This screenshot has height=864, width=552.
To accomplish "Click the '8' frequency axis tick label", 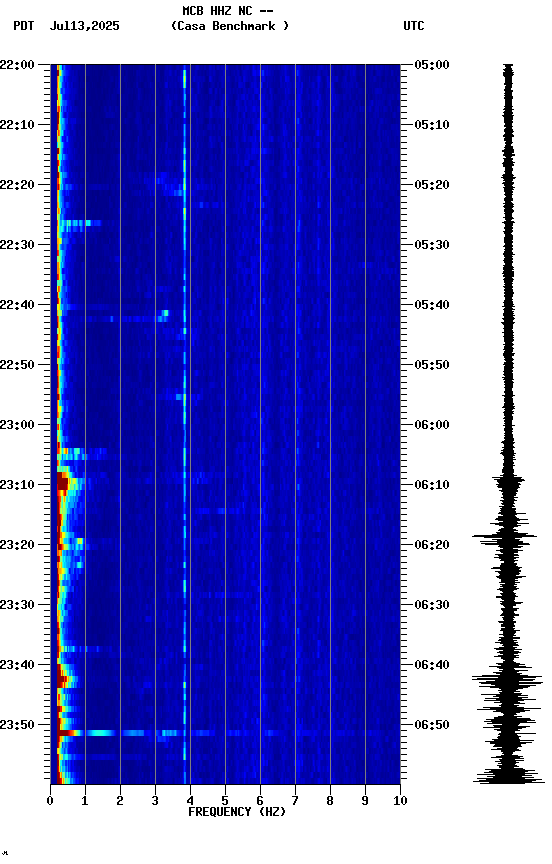I will tap(330, 801).
